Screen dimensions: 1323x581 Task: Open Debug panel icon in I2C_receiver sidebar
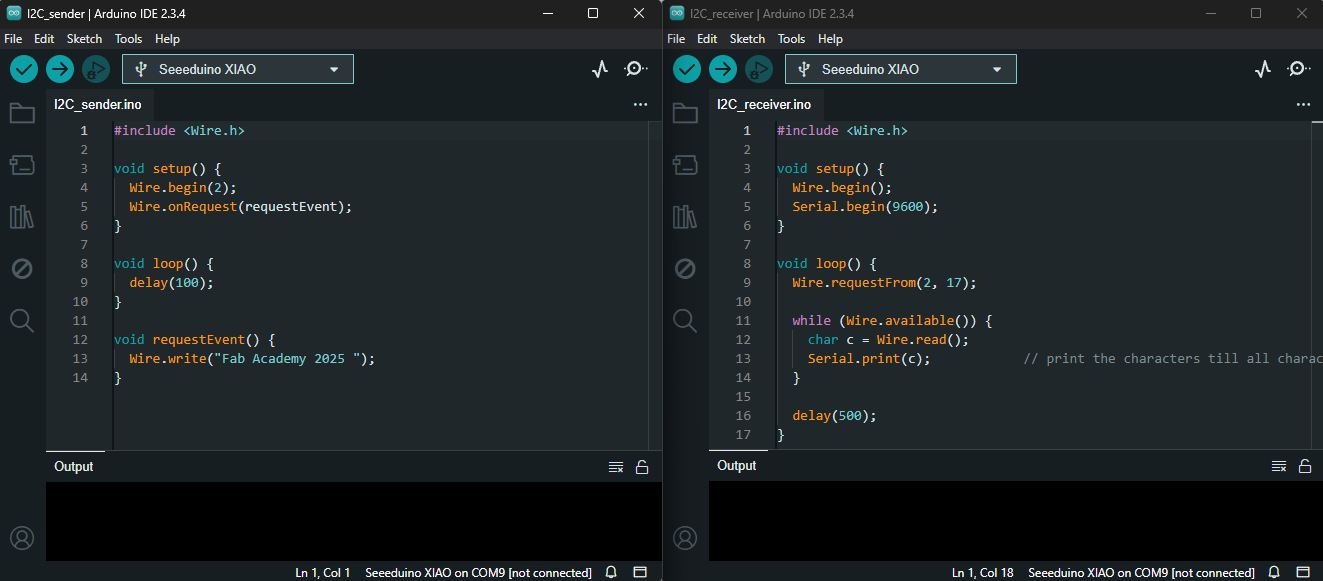pyautogui.click(x=685, y=268)
